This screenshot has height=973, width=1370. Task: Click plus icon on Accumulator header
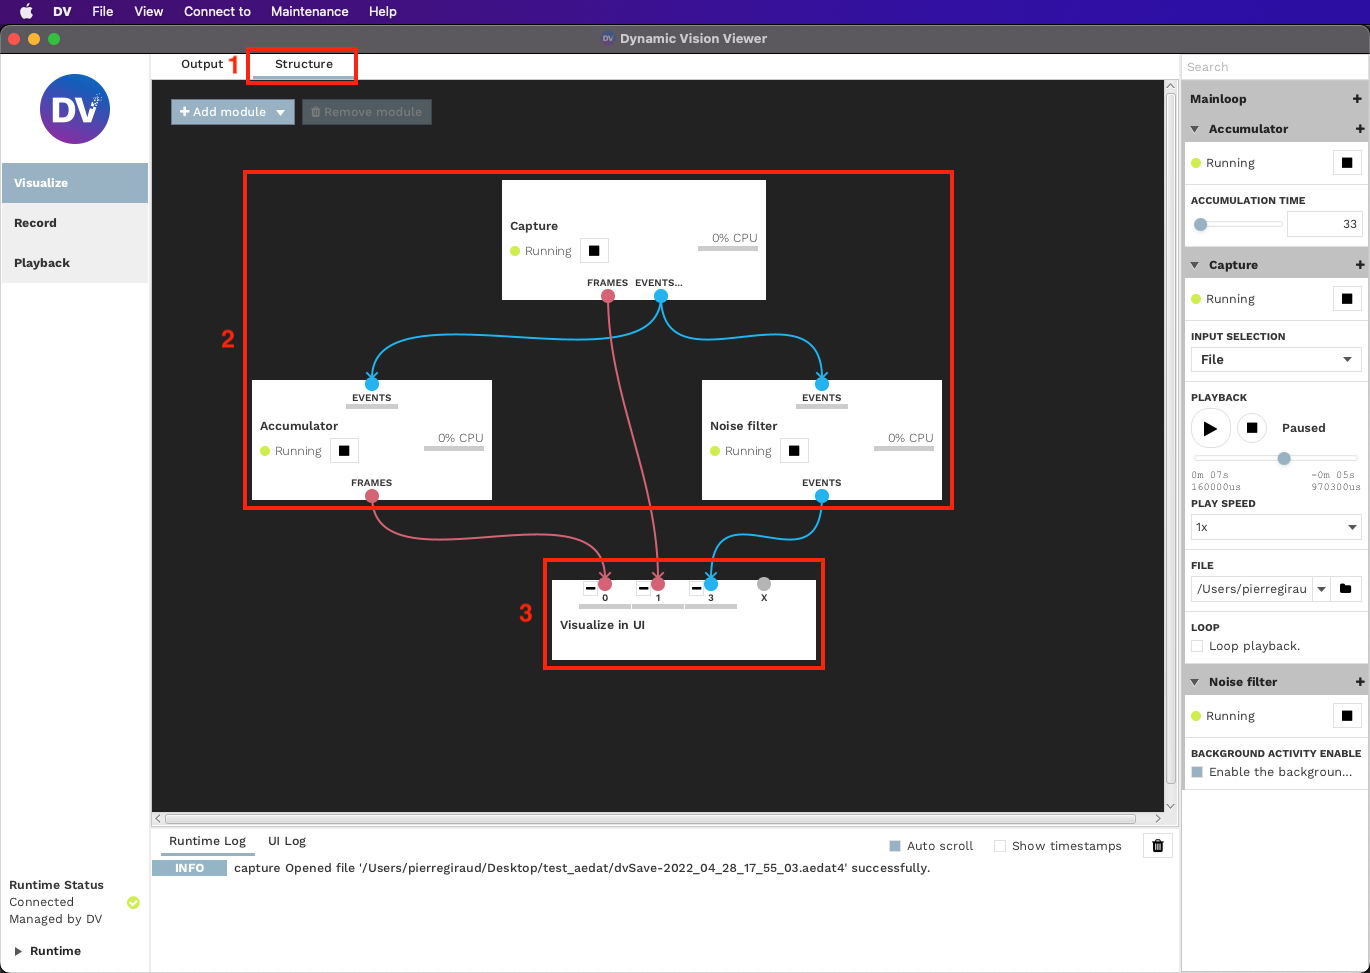1359,129
